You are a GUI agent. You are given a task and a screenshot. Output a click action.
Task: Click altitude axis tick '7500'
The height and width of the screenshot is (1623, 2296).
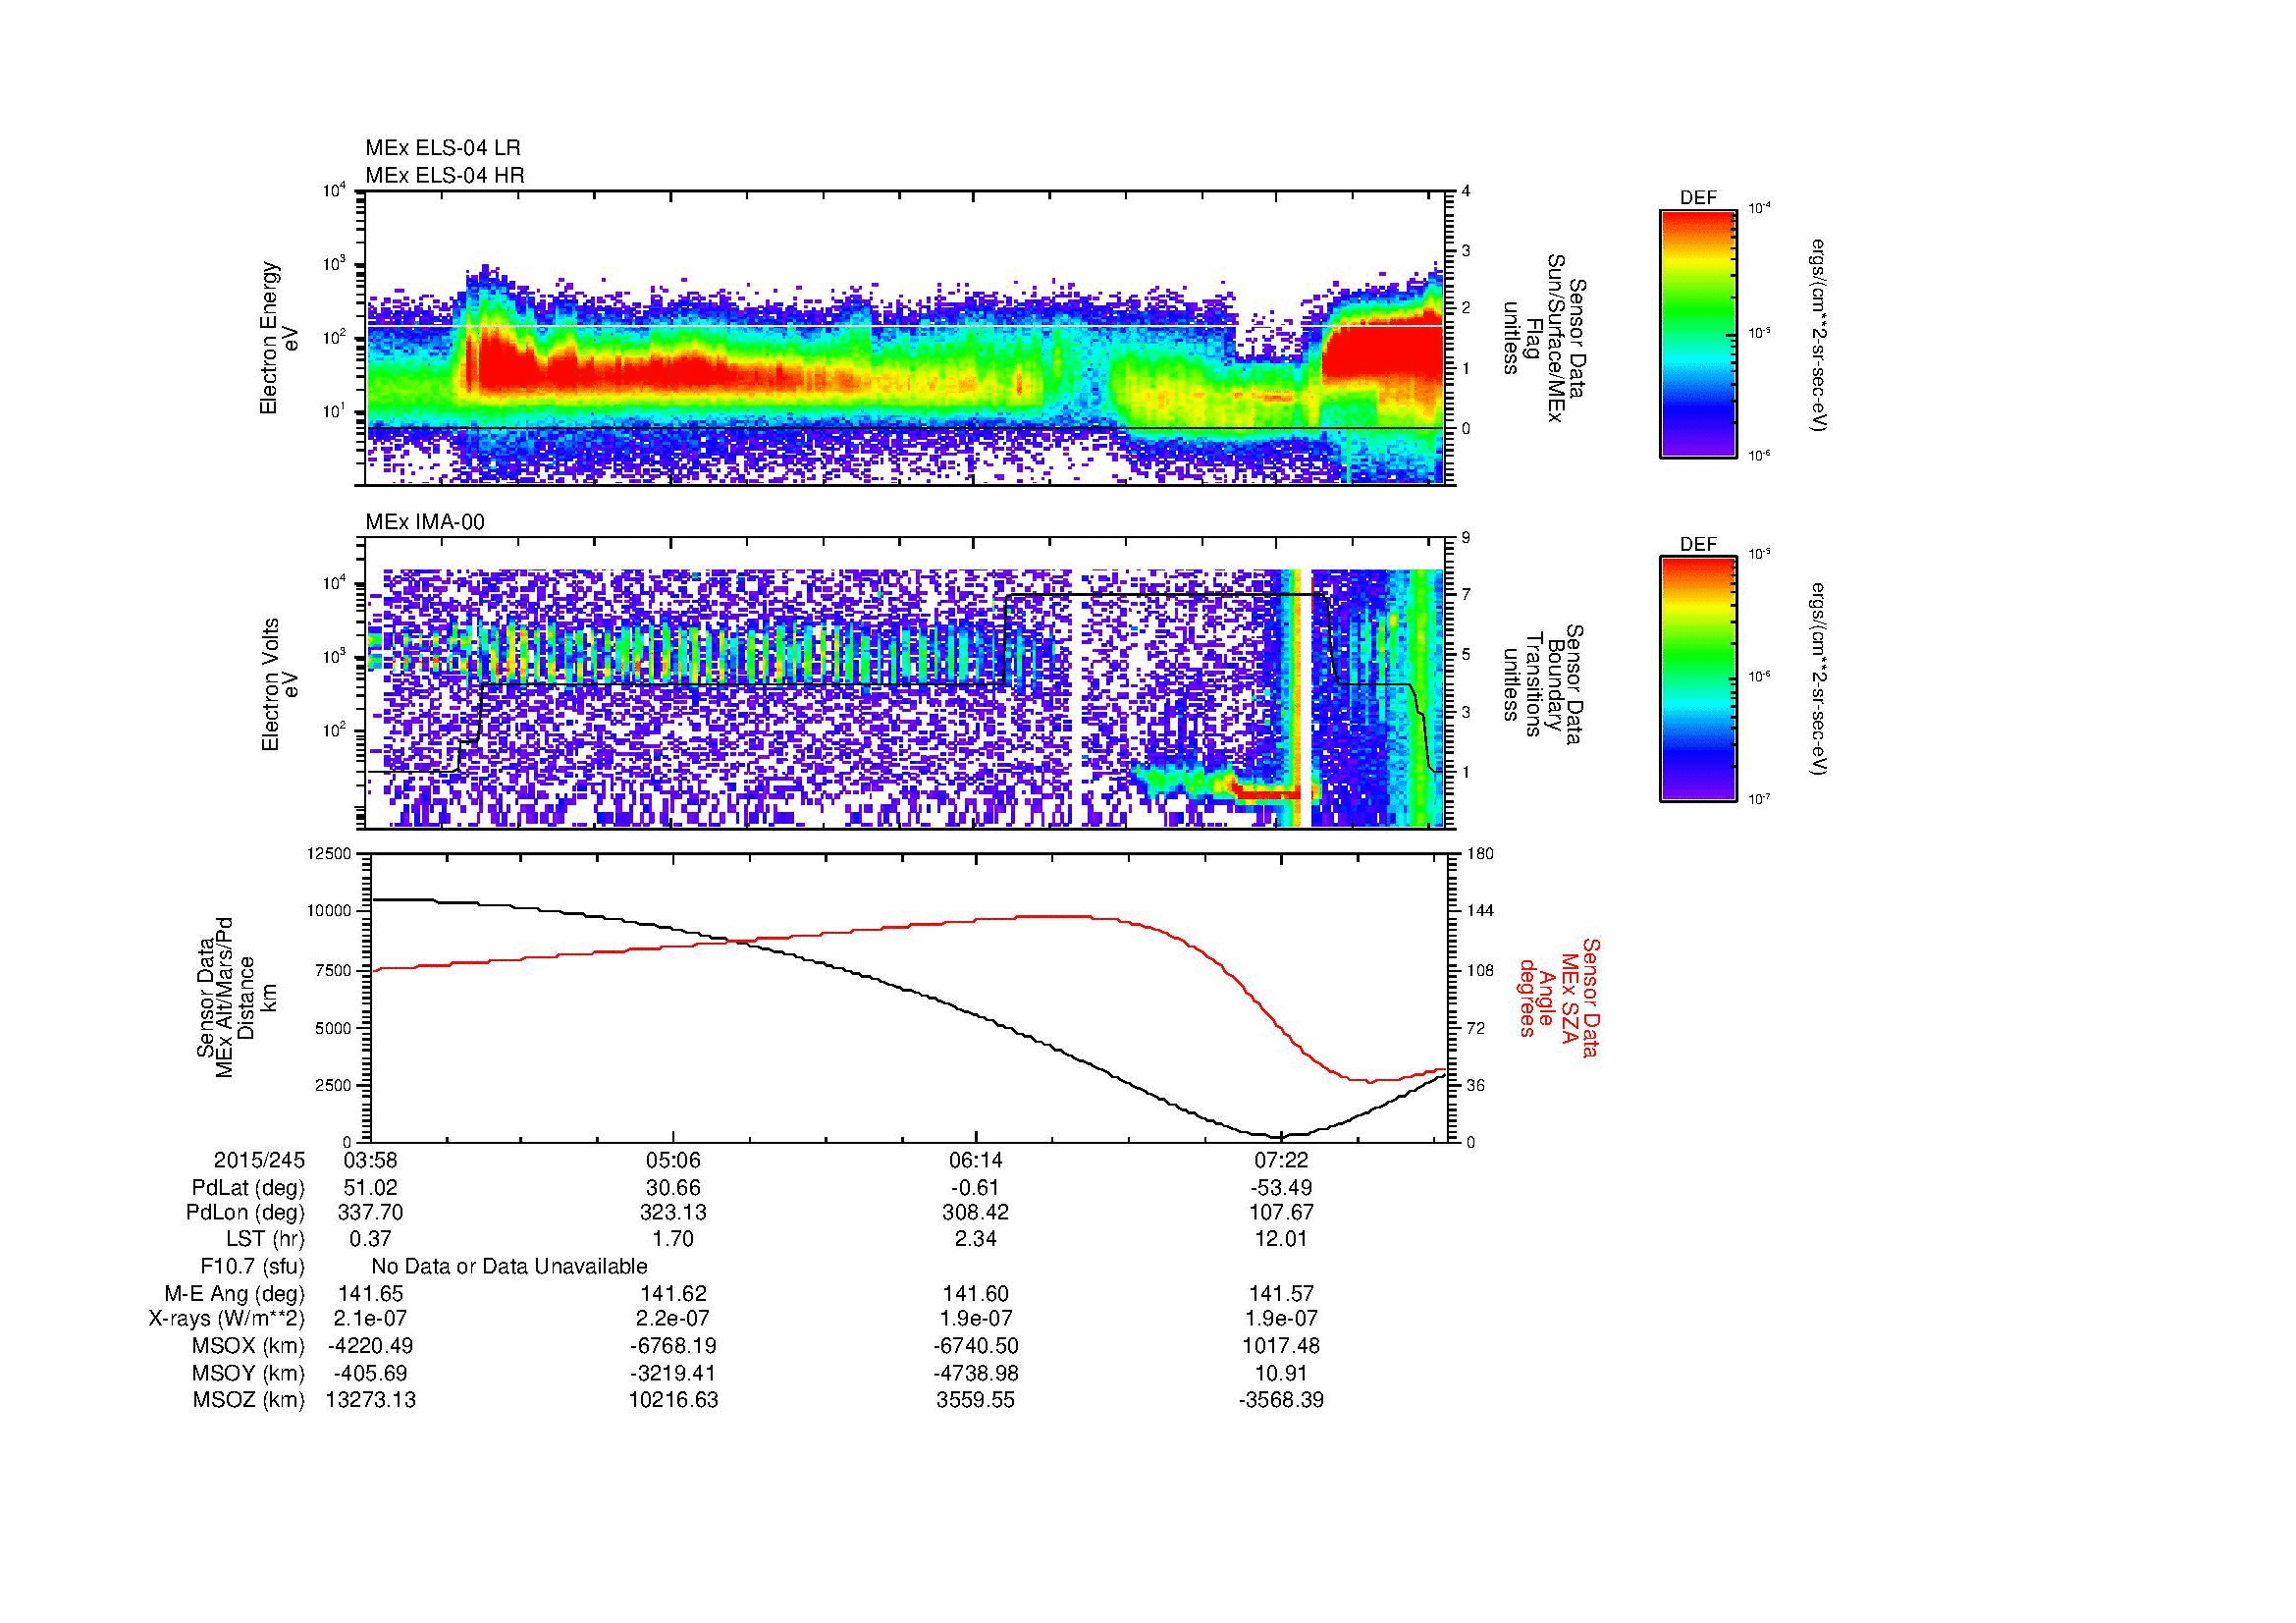coord(334,970)
